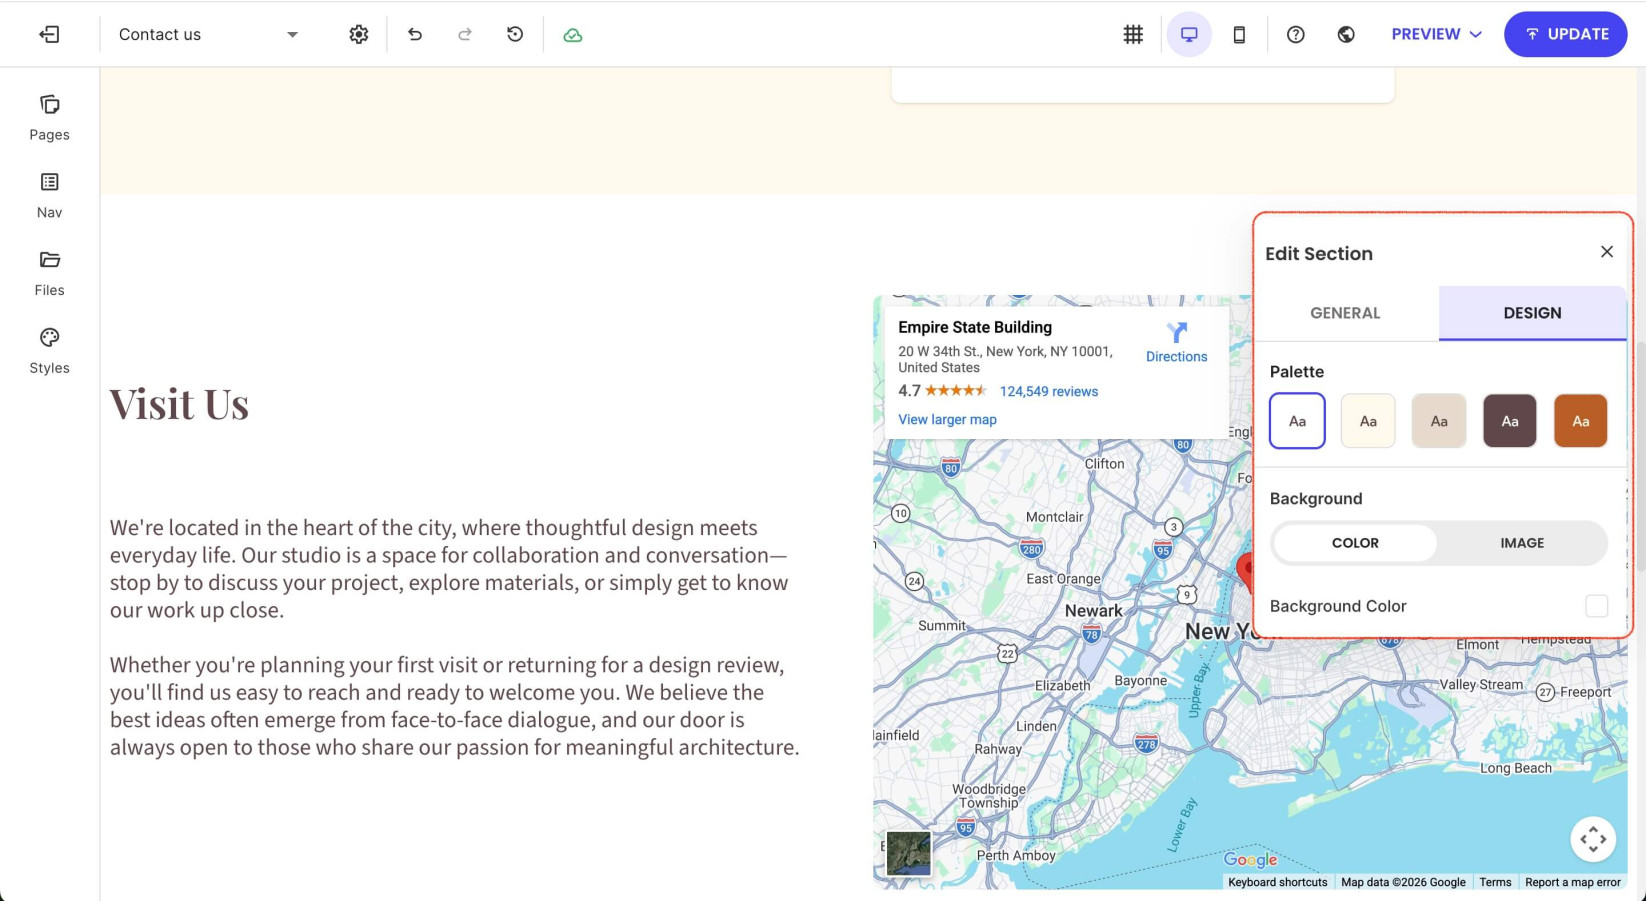Viewport: 1646px width, 901px height.
Task: Select the IMAGE background option
Action: tap(1522, 543)
